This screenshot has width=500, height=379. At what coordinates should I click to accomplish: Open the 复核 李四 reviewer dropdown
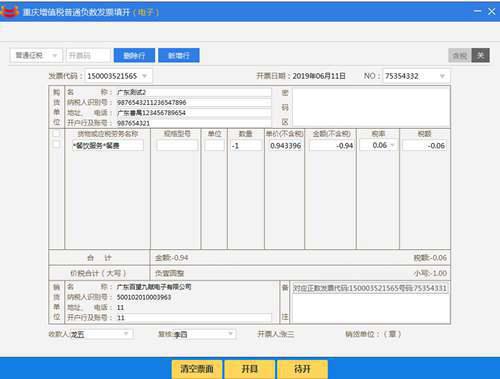click(x=230, y=334)
